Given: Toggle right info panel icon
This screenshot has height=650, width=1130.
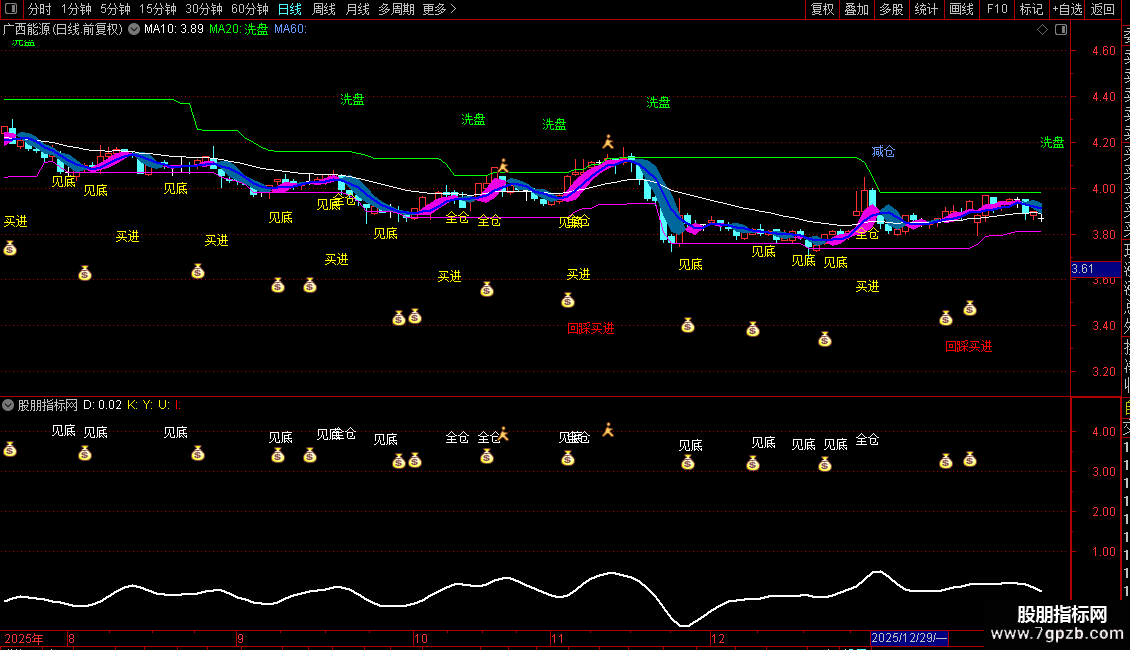Looking at the screenshot, I should pos(1061,29).
